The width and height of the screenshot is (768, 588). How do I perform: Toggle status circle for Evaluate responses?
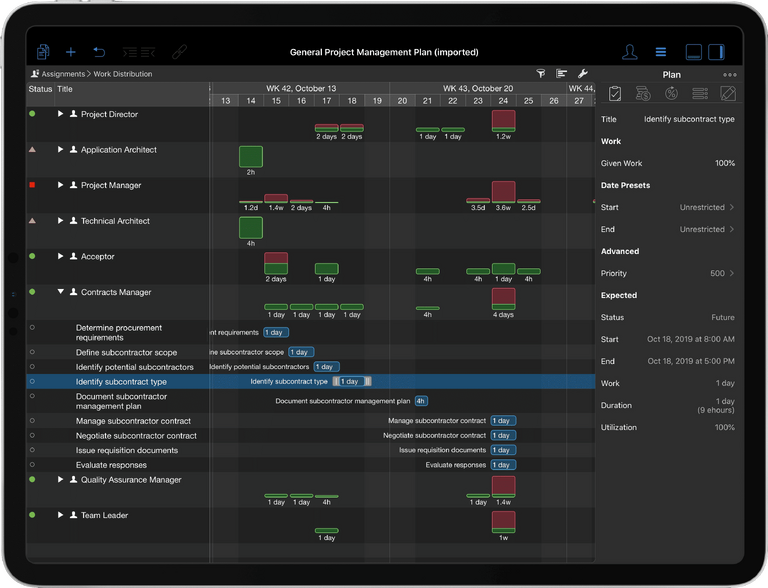32,465
